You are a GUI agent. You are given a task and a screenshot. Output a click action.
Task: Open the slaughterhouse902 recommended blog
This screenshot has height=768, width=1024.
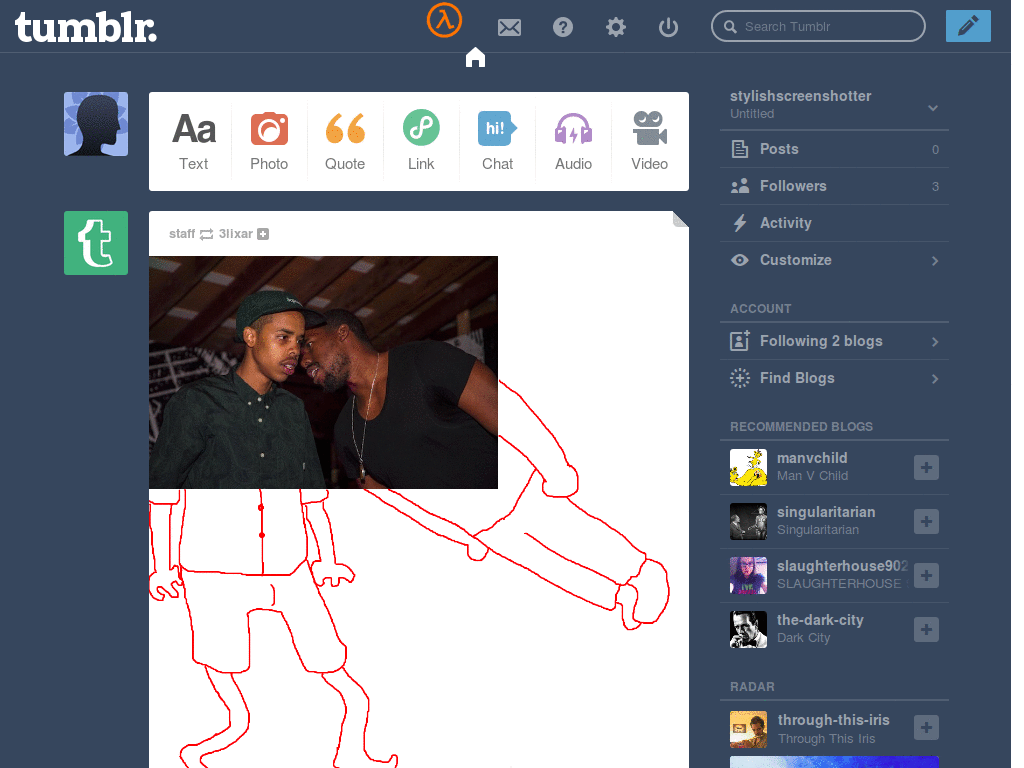tap(842, 566)
